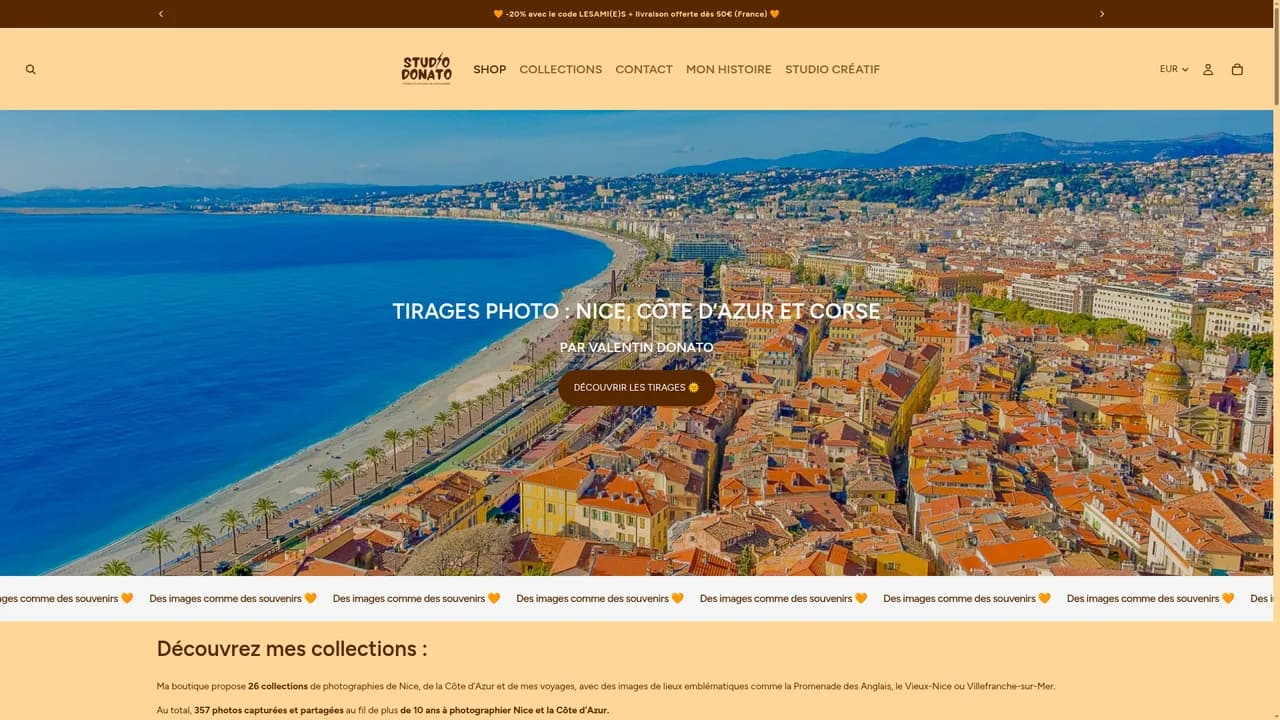Click the page vertical scrollbar
Screen dimensions: 1280x720
tap(1276, 360)
